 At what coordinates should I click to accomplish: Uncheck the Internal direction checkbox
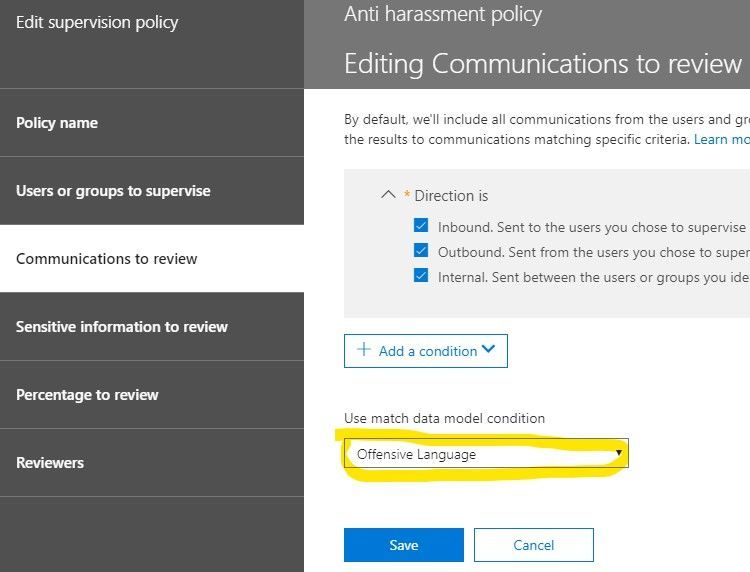421,277
